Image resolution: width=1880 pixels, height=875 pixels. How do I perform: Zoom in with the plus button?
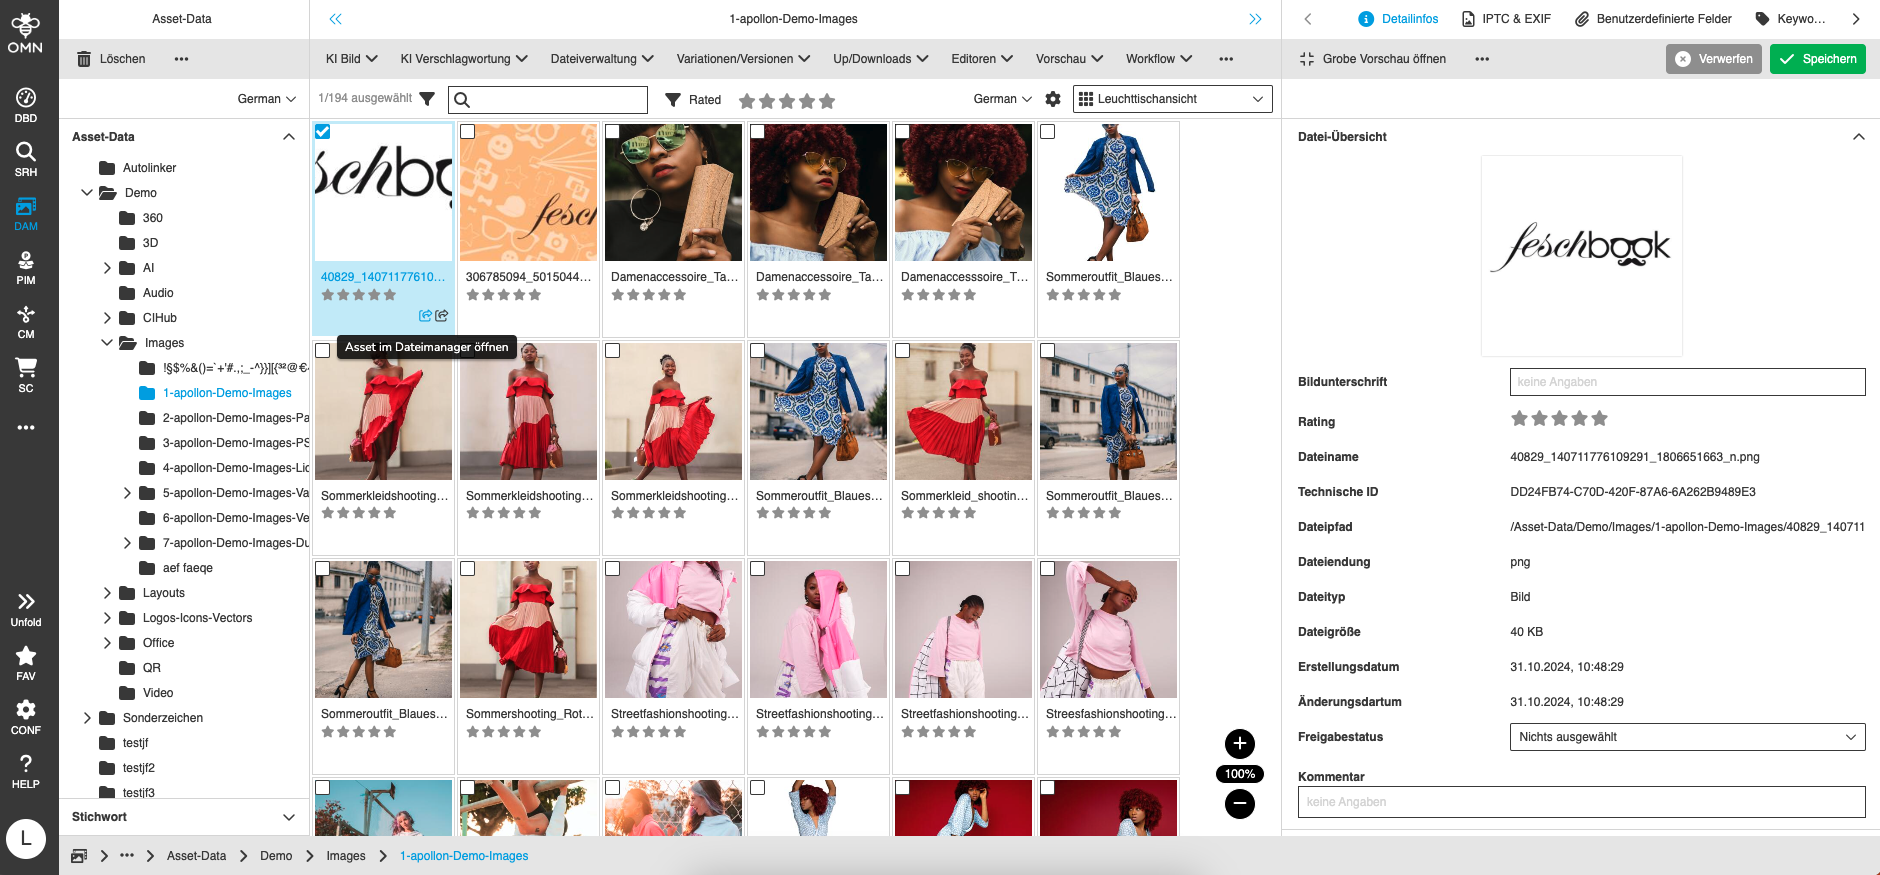tap(1239, 743)
